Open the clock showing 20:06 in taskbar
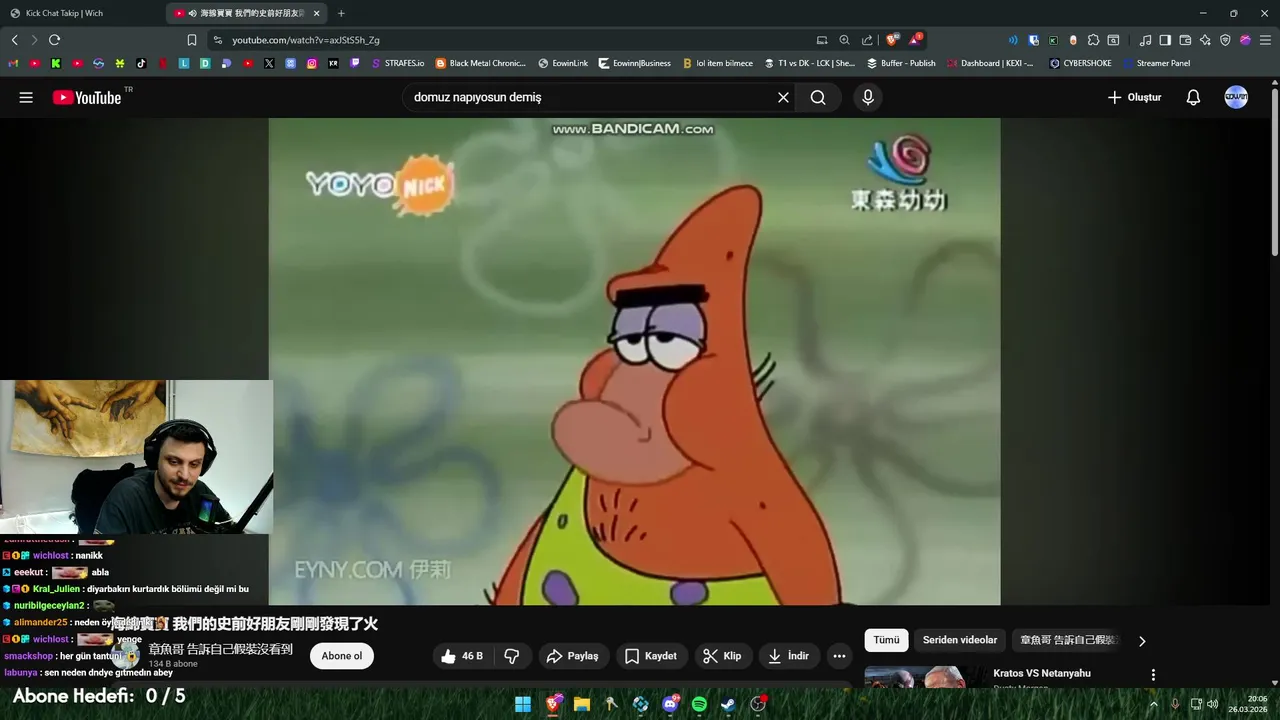Screen dimensions: 1280x720 tap(1248, 704)
